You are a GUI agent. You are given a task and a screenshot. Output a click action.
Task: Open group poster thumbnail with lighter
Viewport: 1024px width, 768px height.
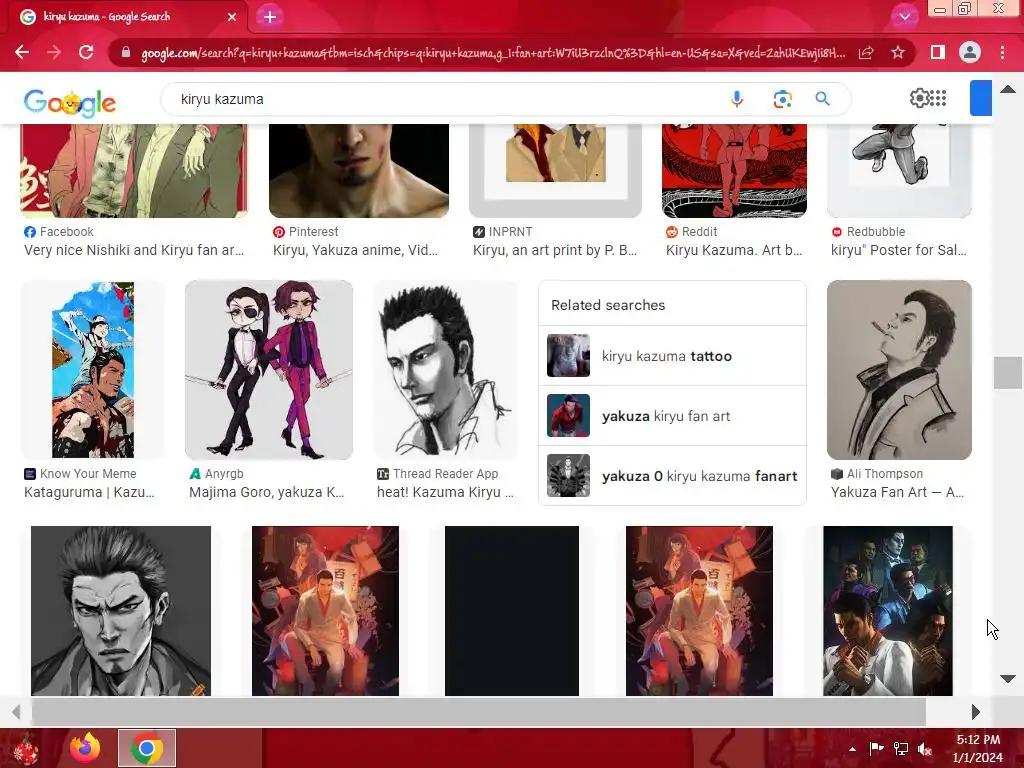pyautogui.click(x=888, y=611)
